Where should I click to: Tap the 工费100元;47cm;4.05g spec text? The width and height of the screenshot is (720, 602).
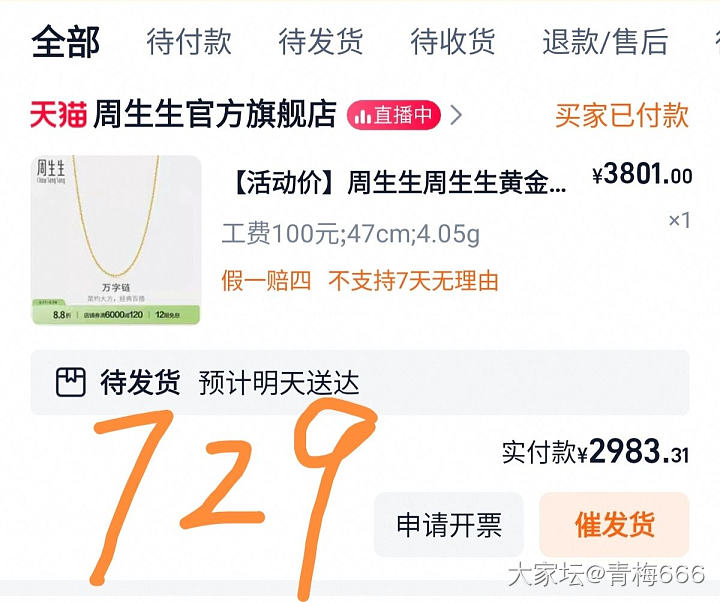351,234
